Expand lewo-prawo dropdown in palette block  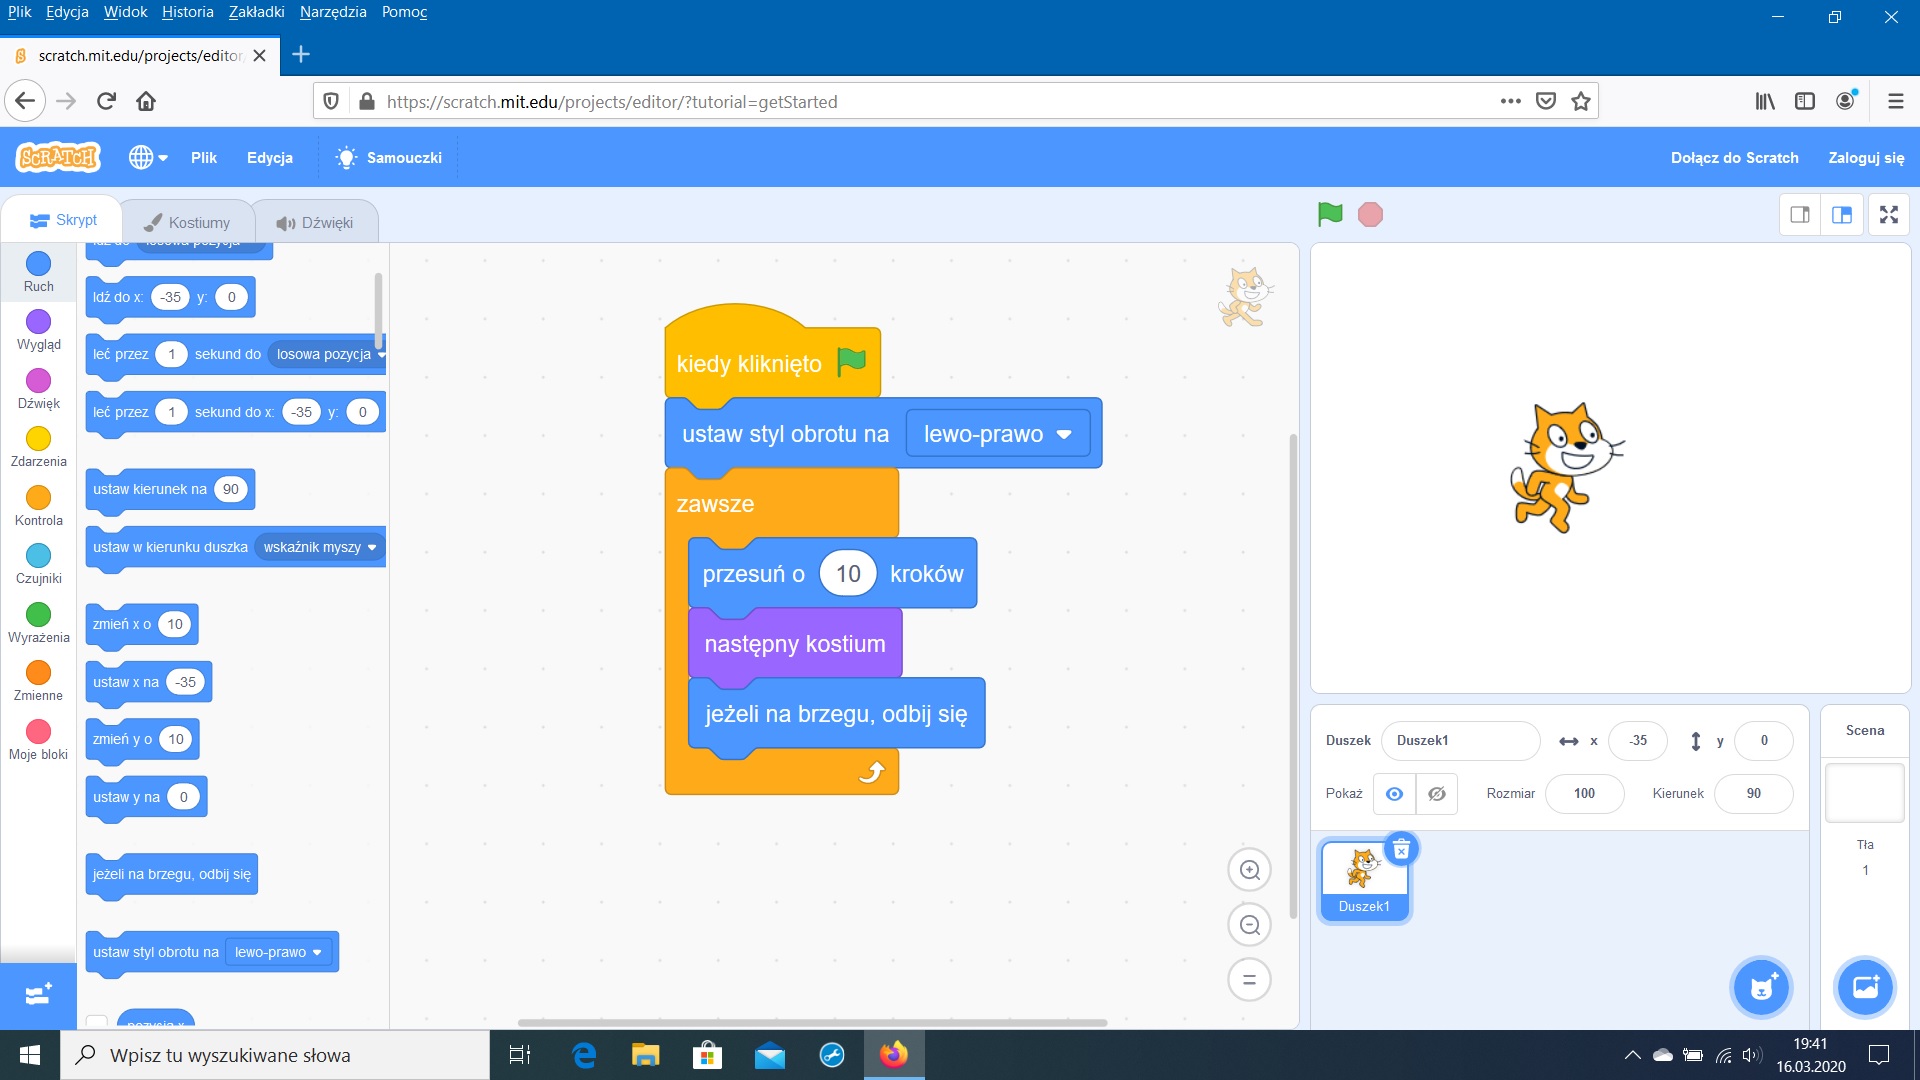pos(278,952)
